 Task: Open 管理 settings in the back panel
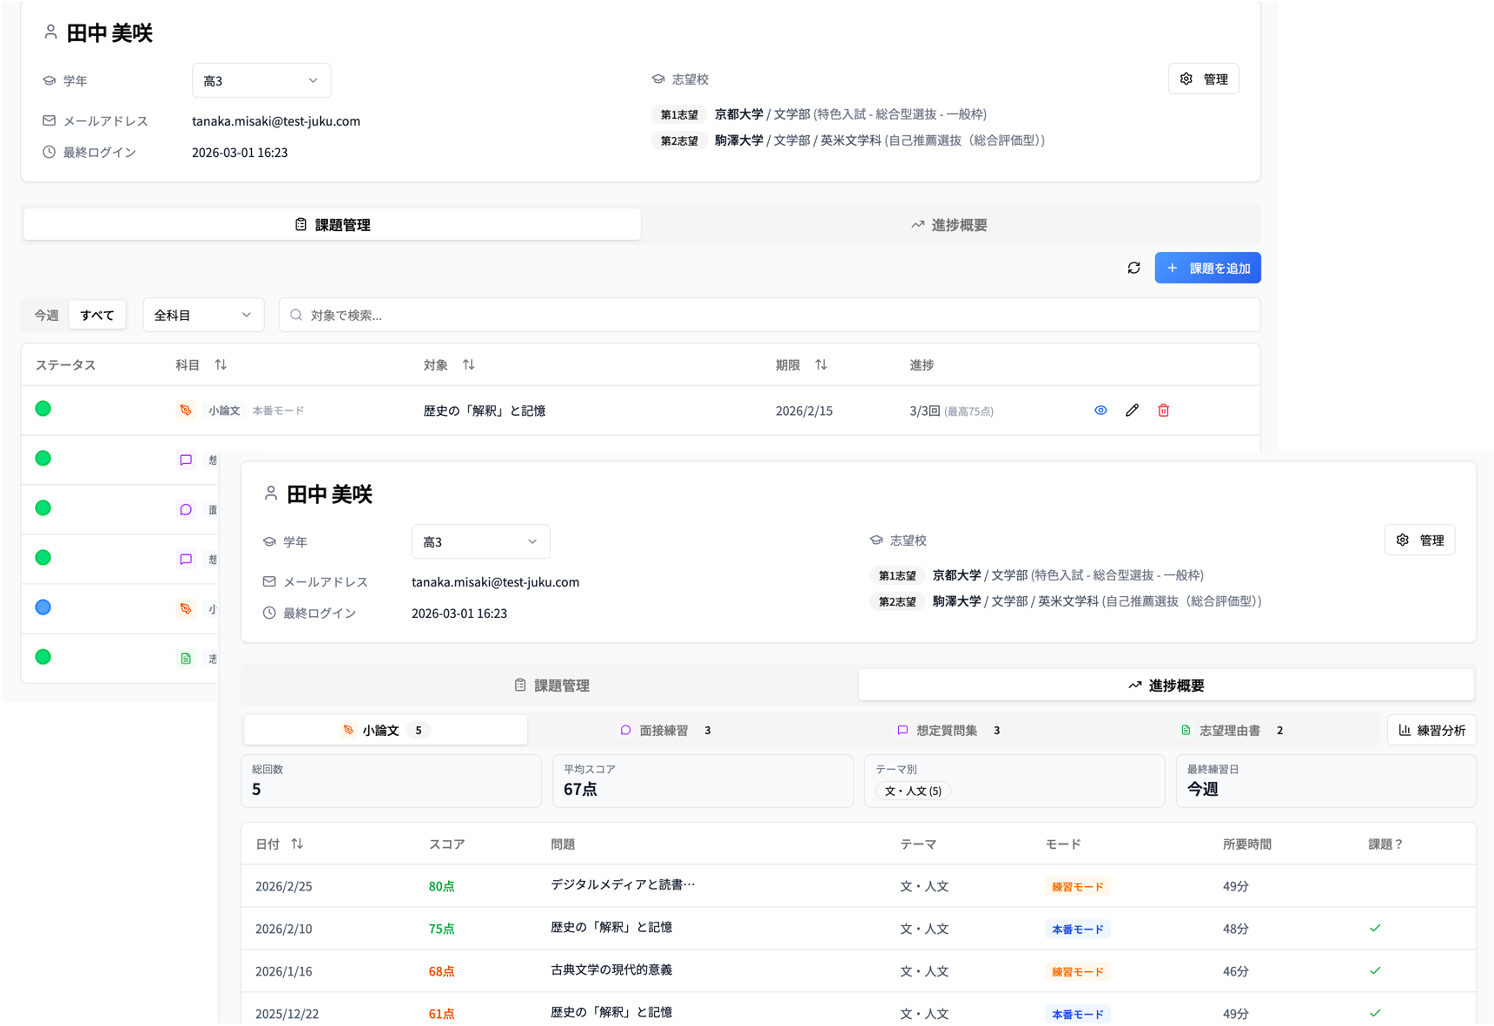click(1204, 79)
